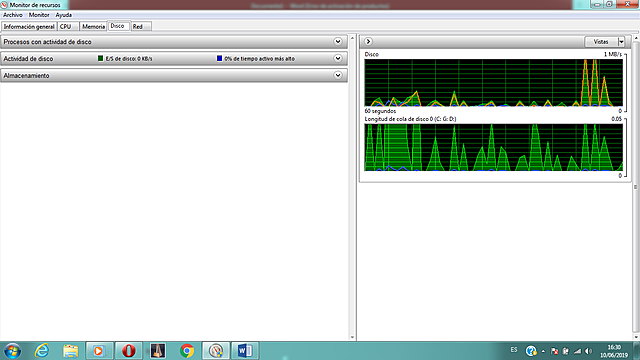Switch to the Información general tab
This screenshot has width=640, height=360.
(x=29, y=27)
